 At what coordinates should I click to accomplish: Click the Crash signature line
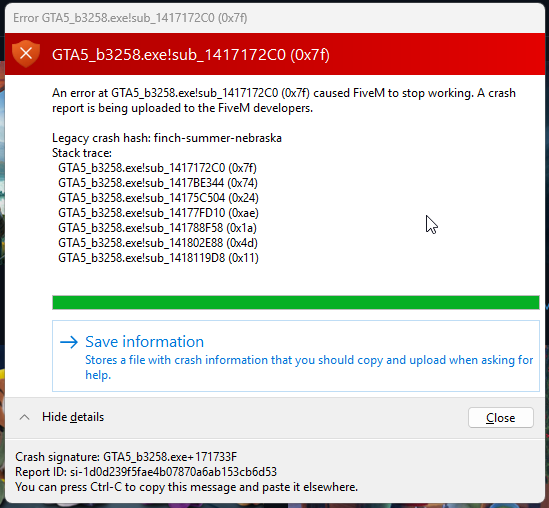coord(126,457)
